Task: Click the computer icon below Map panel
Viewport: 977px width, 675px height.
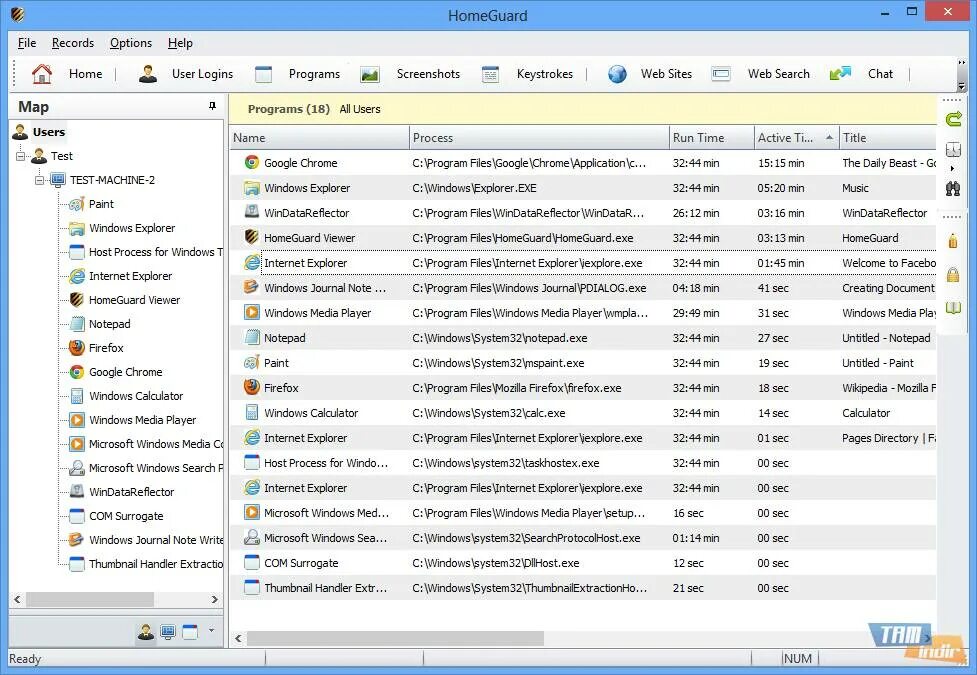Action: pyautogui.click(x=168, y=632)
